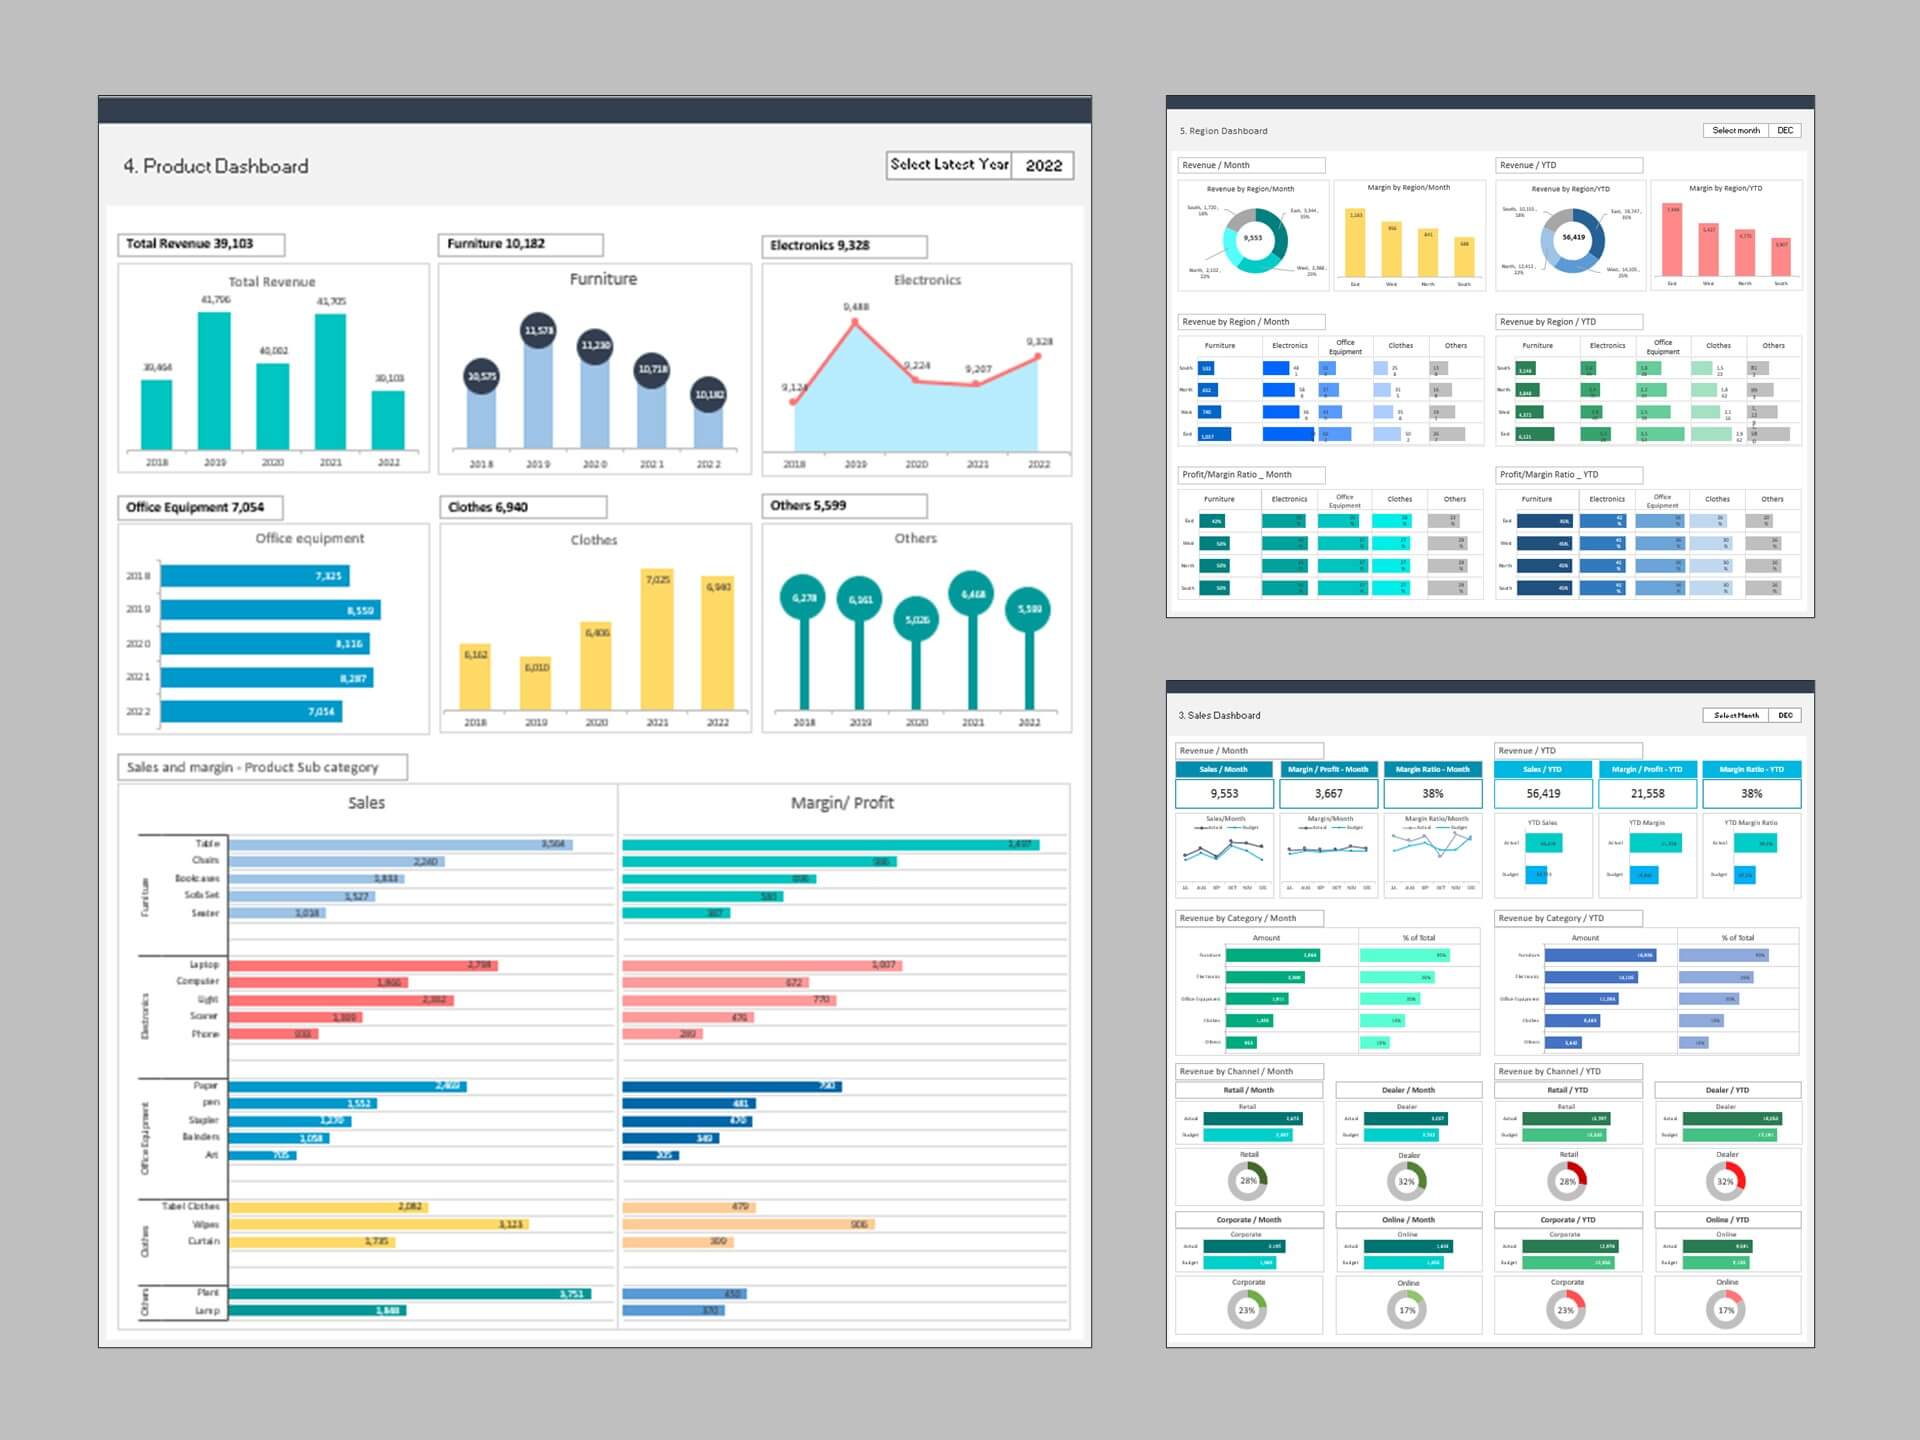The image size is (1920, 1440).
Task: Open the Select Month dropdown in Sales Dashboard
Action: point(1793,715)
